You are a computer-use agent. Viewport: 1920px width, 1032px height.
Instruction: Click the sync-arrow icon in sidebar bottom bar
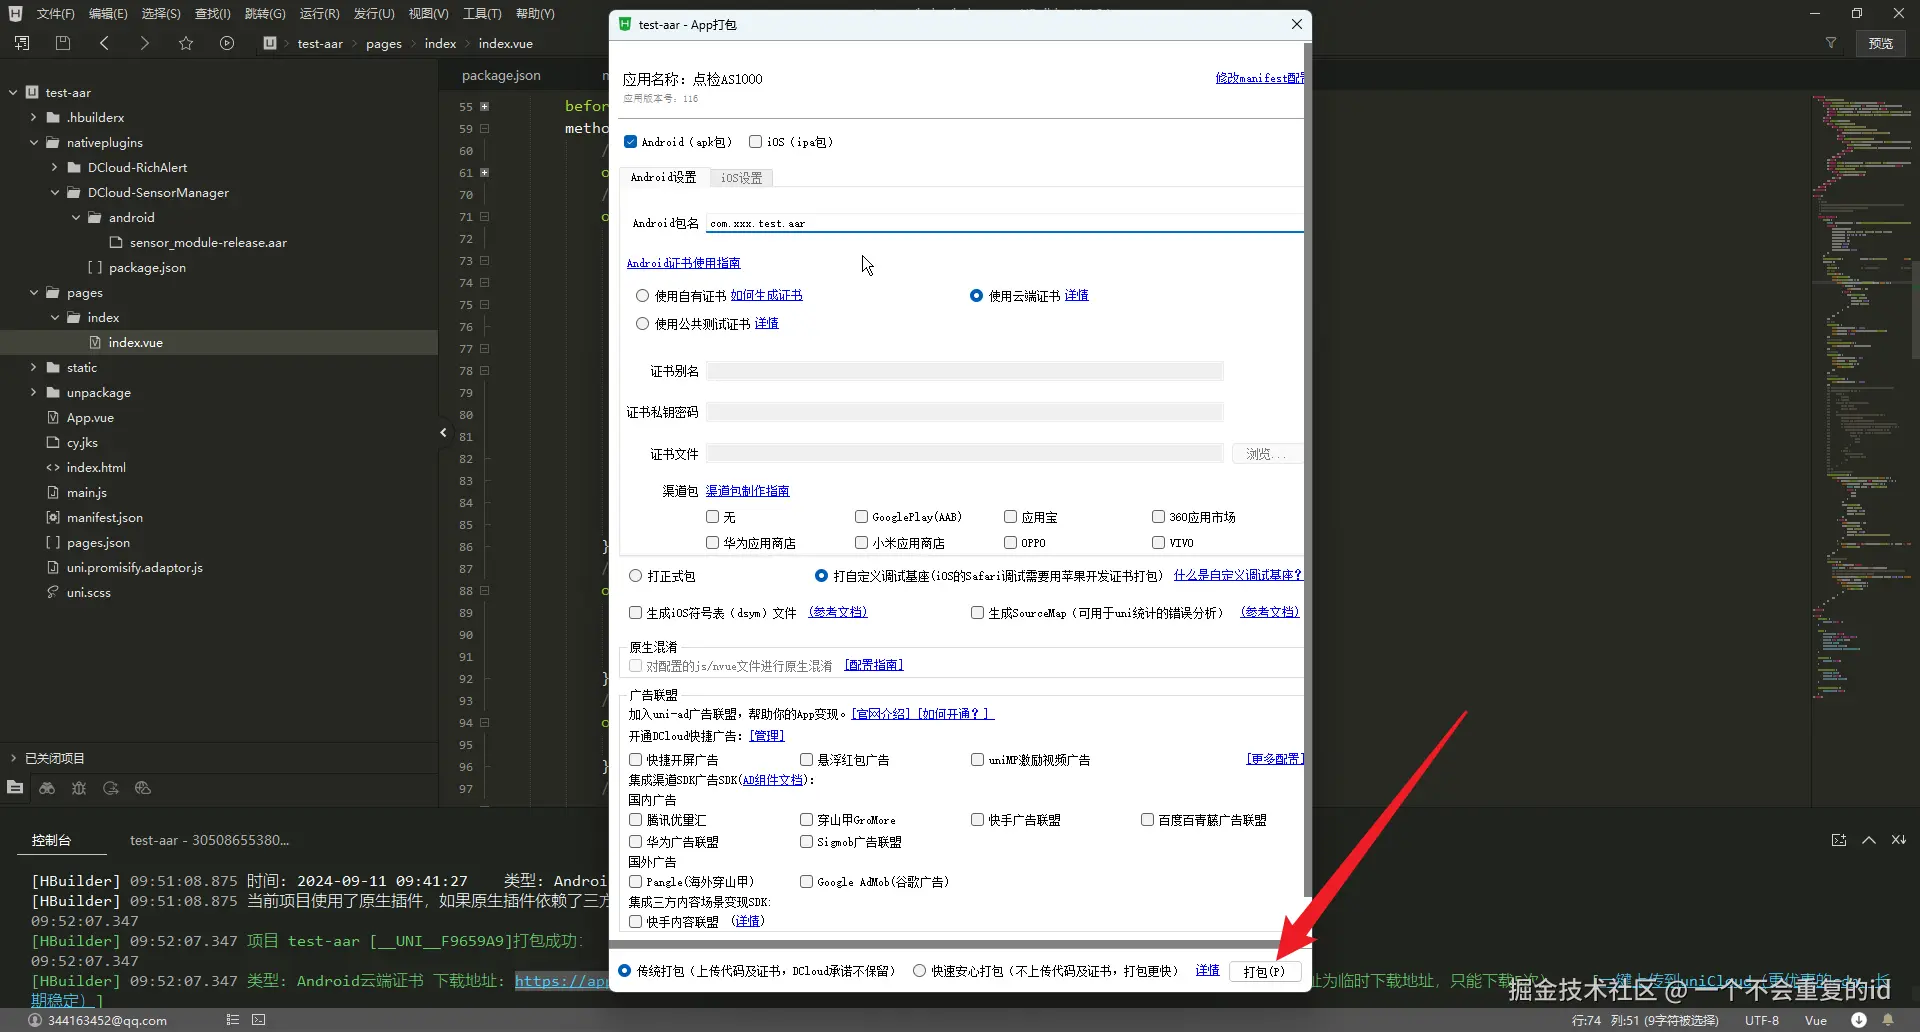pos(111,788)
